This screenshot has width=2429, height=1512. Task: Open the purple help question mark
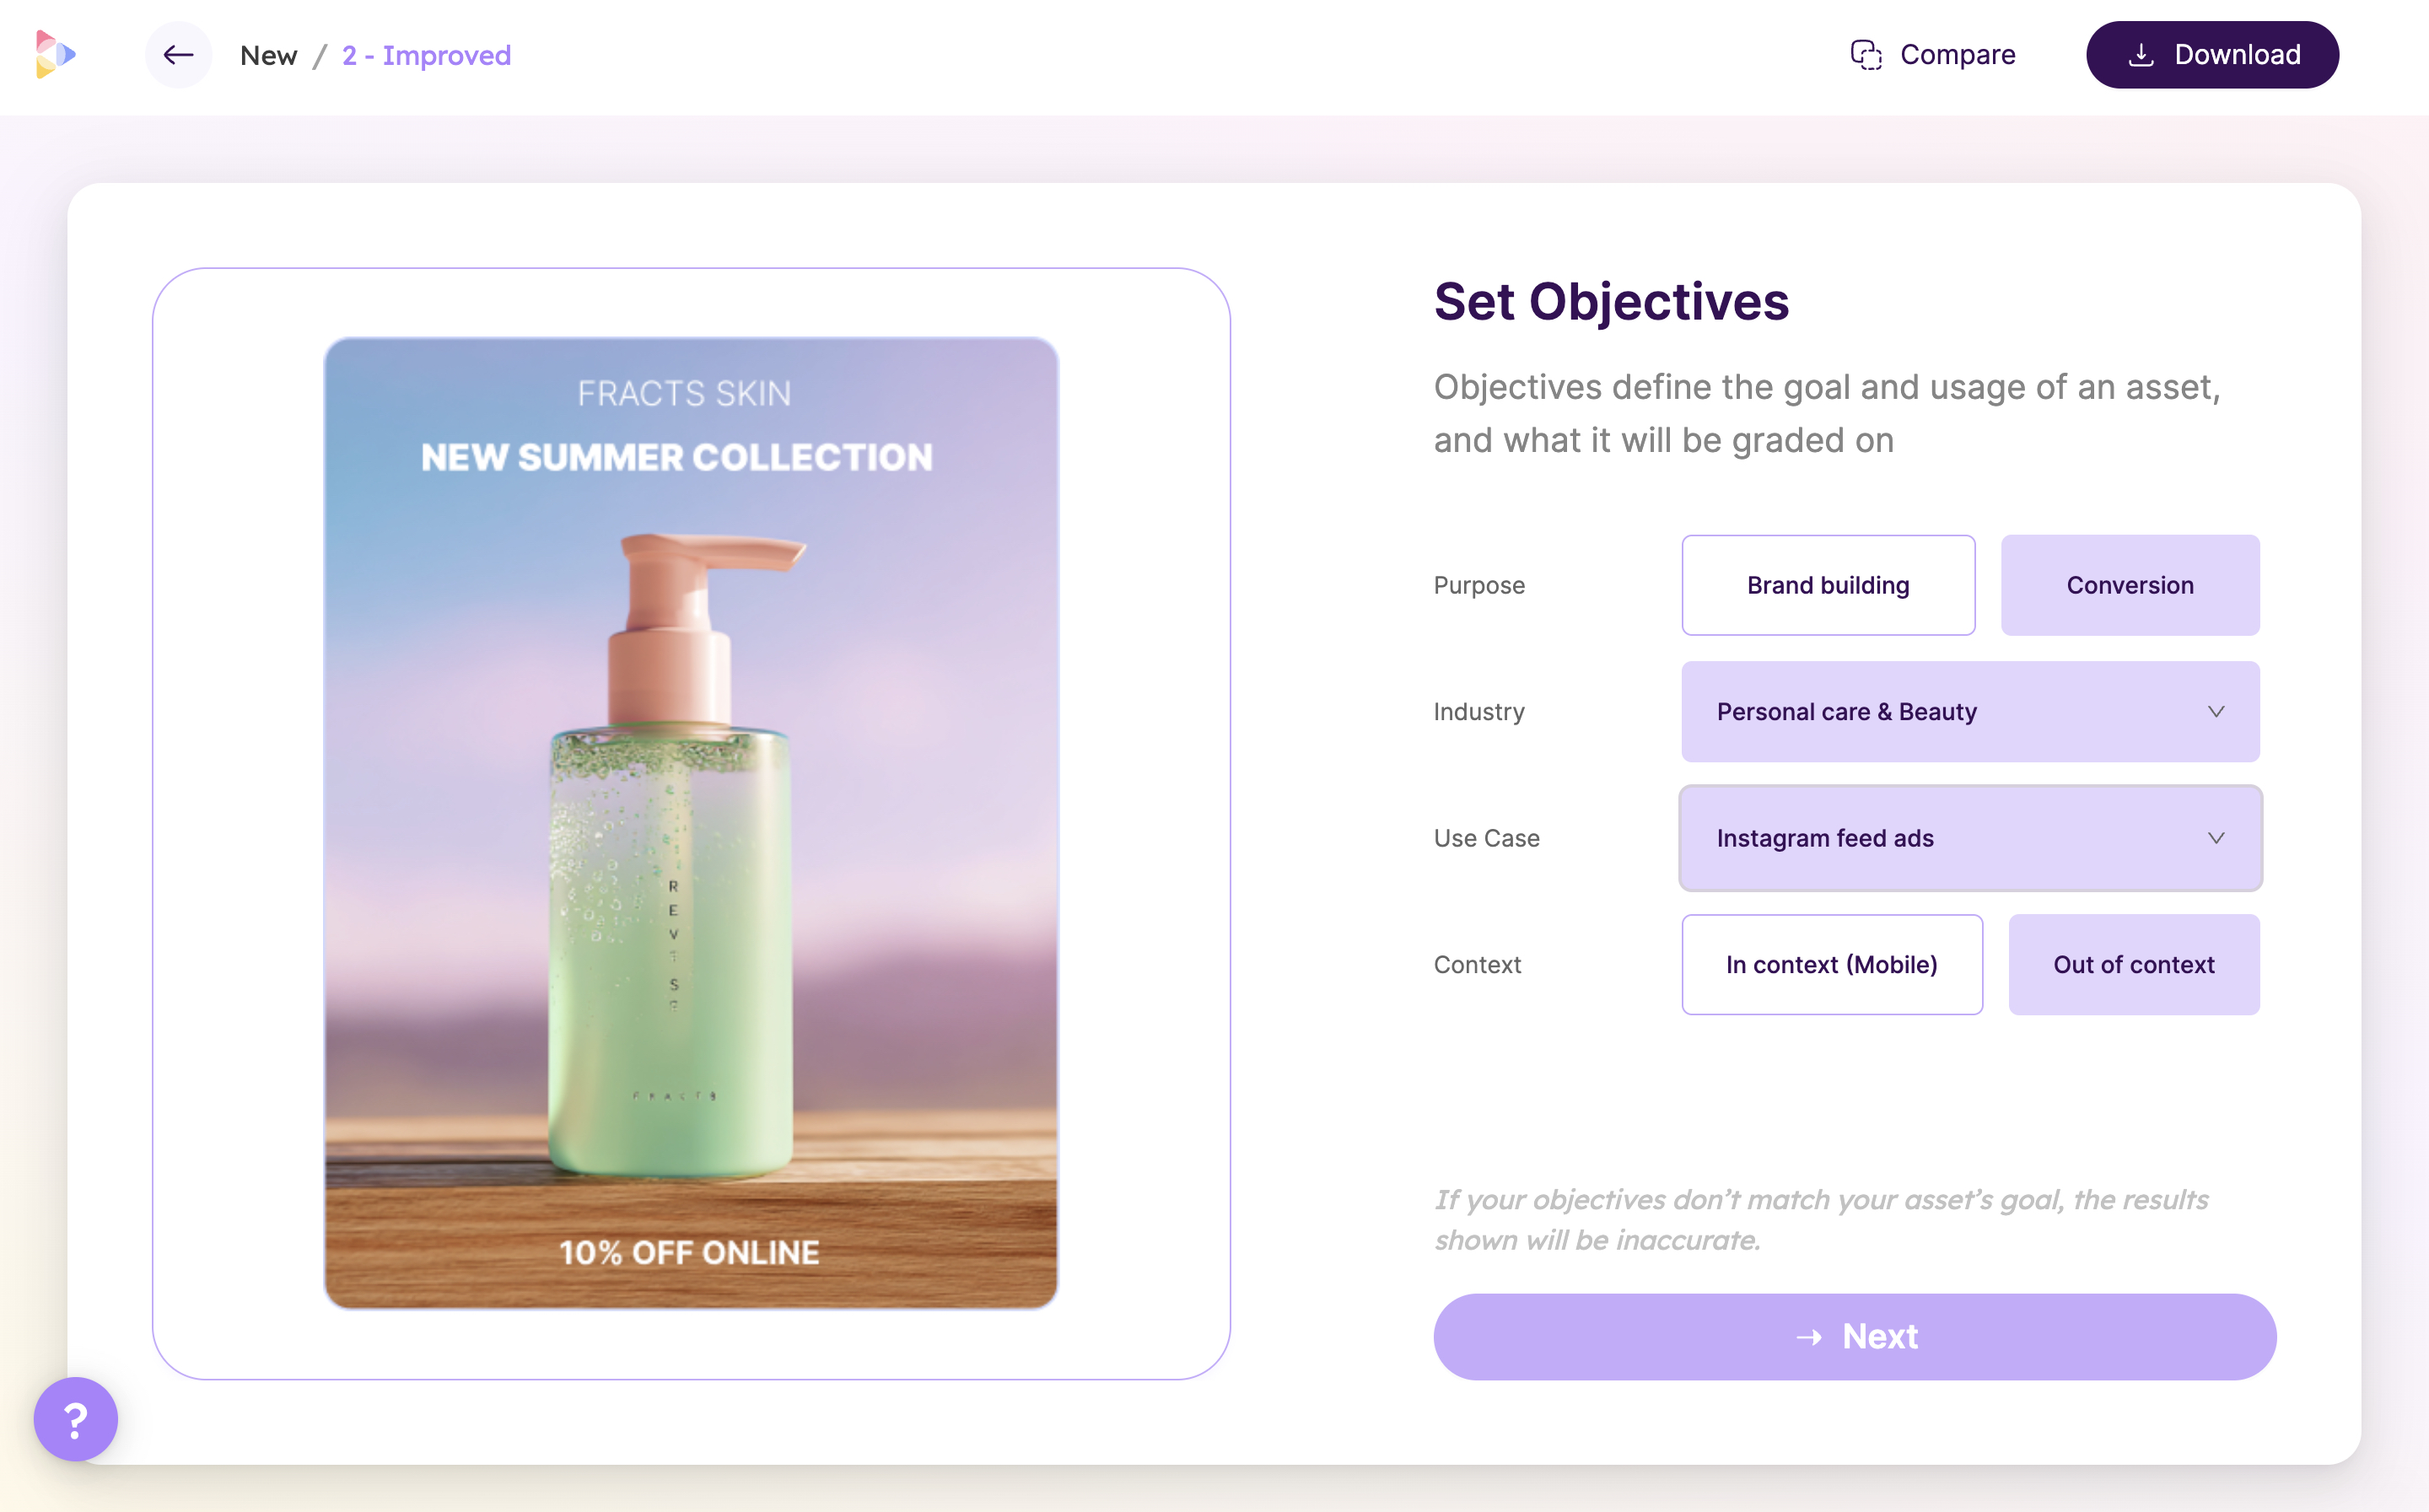click(76, 1418)
